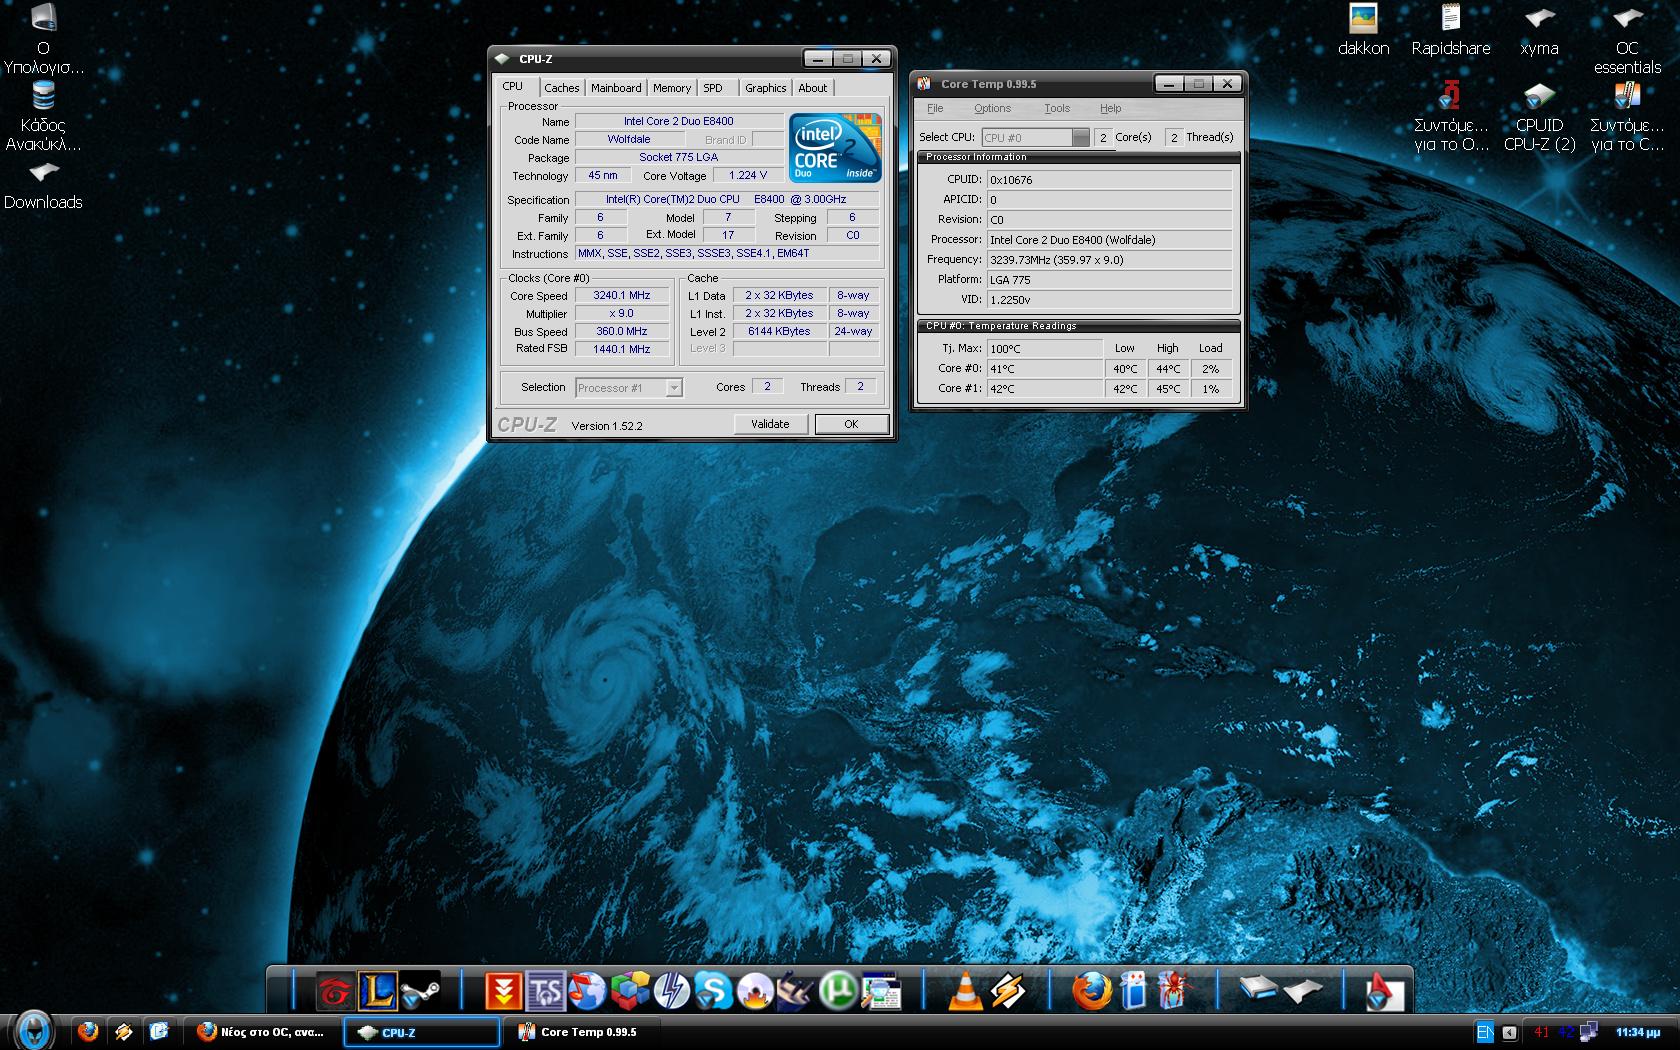Click the Frequency field in Core Temp

tap(1109, 260)
